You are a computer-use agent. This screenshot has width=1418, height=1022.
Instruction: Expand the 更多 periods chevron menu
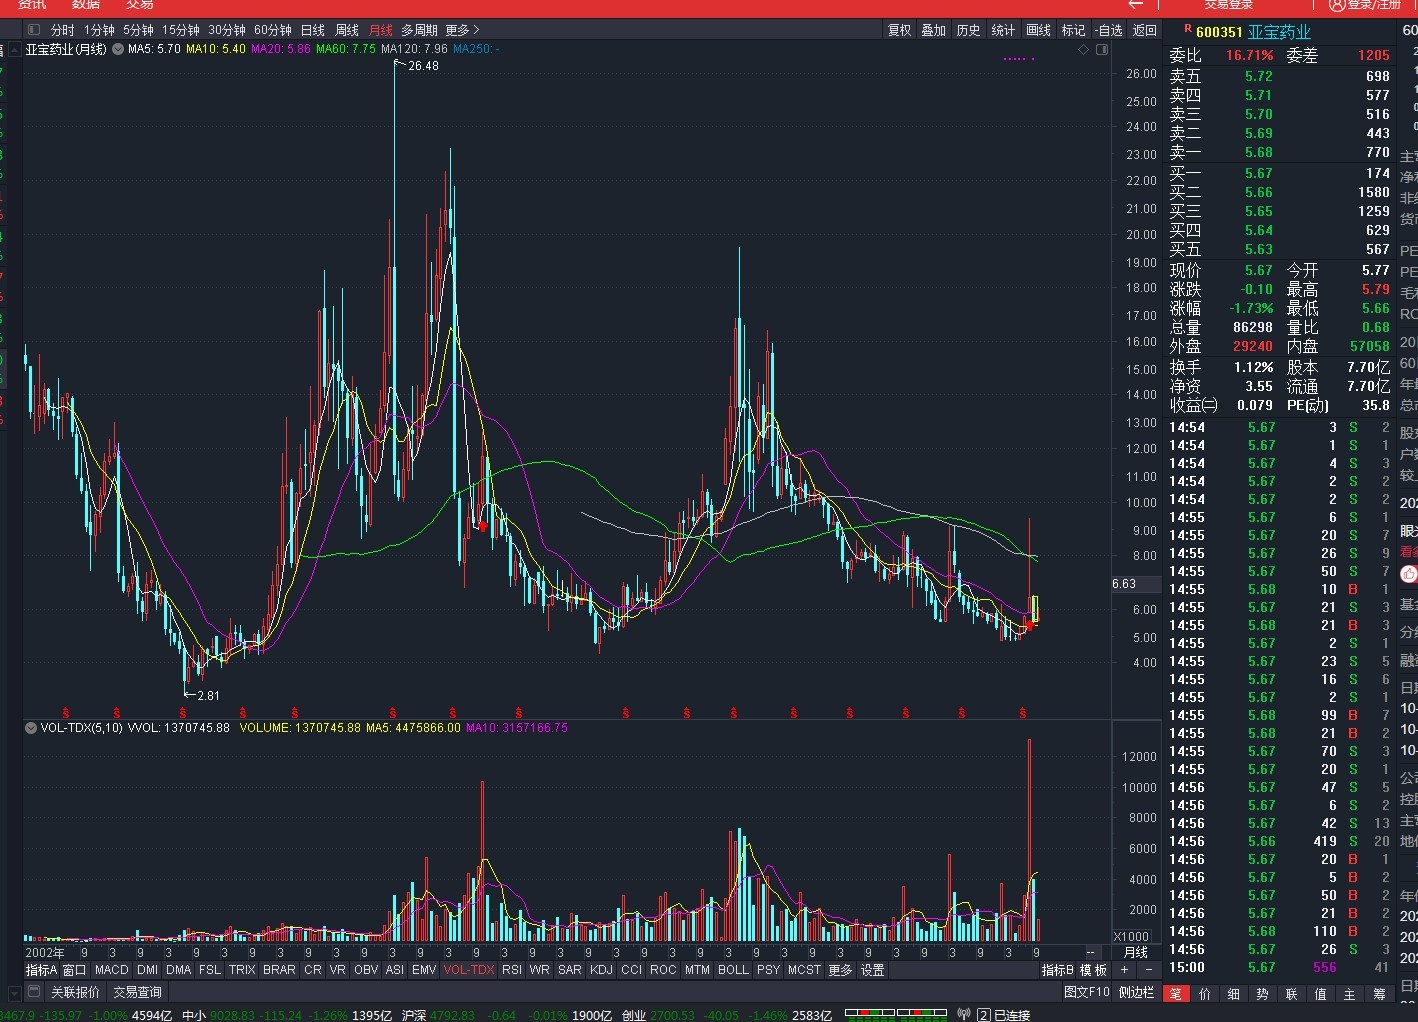click(x=462, y=30)
